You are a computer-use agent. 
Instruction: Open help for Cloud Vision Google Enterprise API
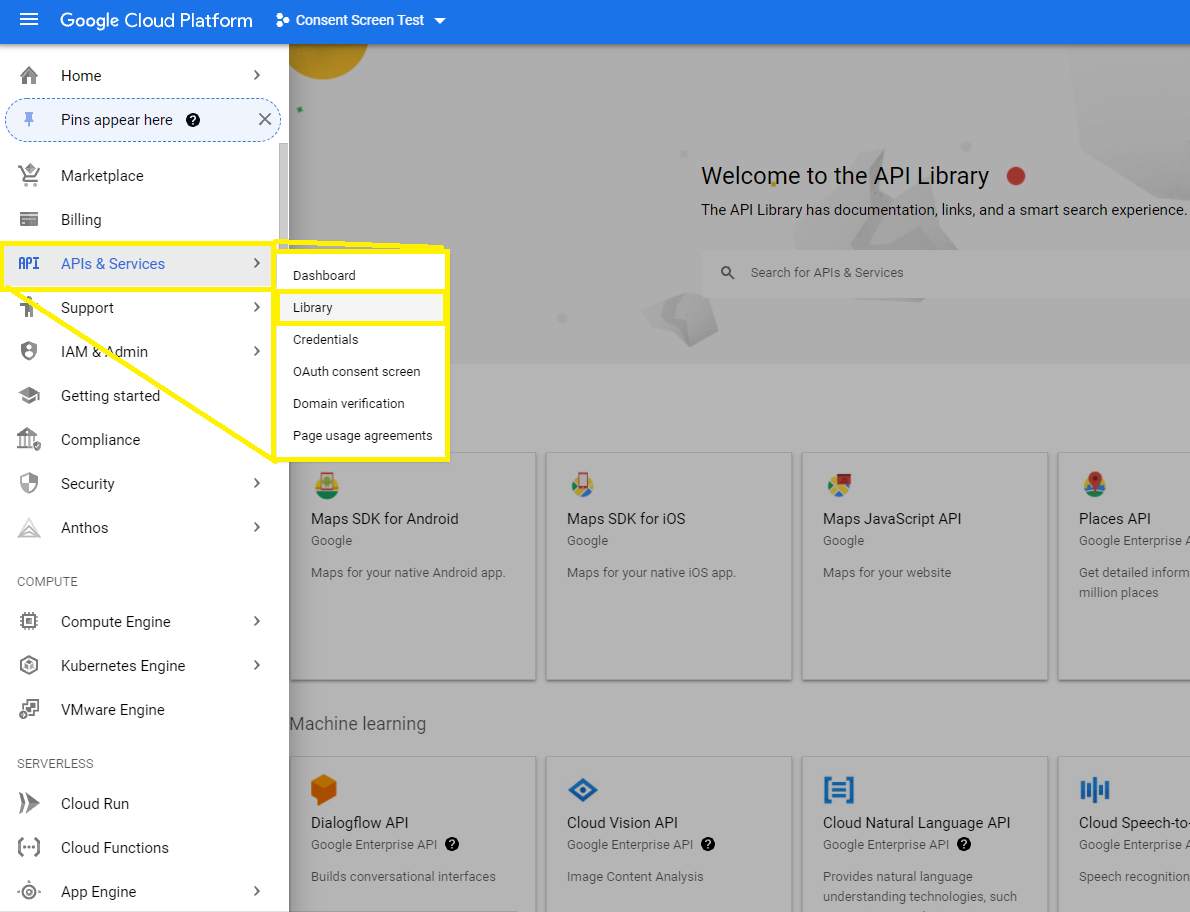click(708, 844)
